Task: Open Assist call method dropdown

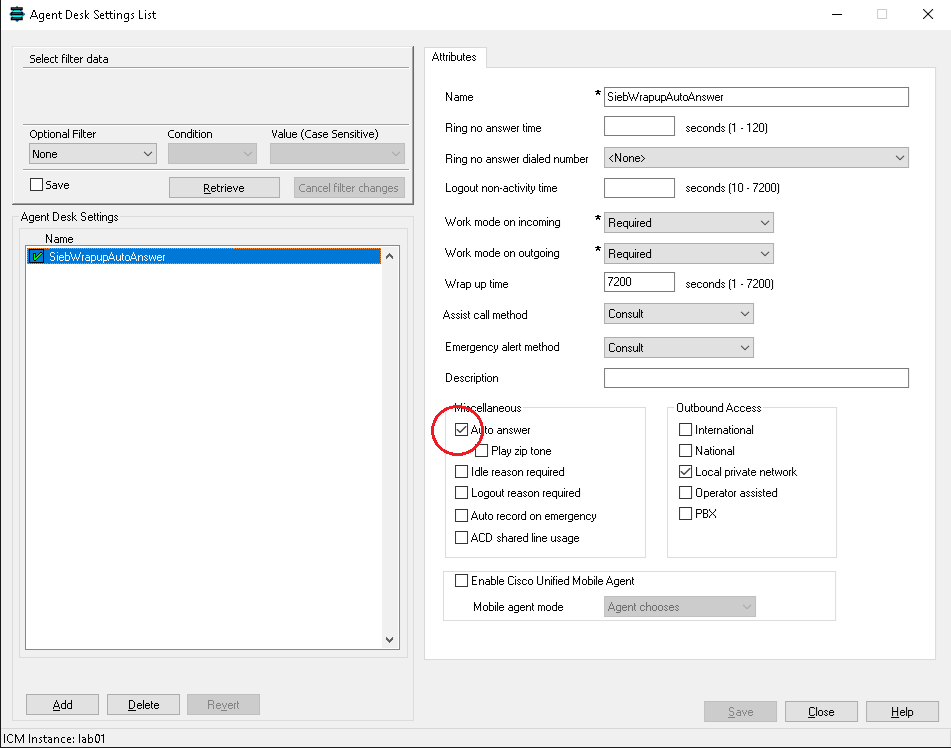Action: point(679,314)
